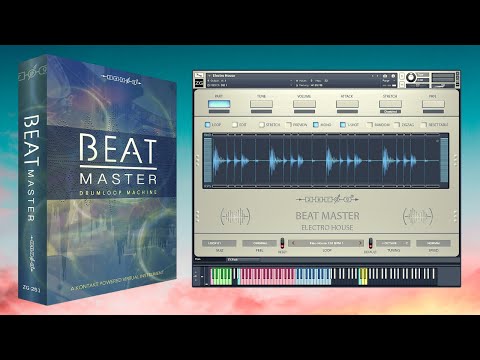
Task: Click the rightmost top-row button
Action: coord(433,104)
